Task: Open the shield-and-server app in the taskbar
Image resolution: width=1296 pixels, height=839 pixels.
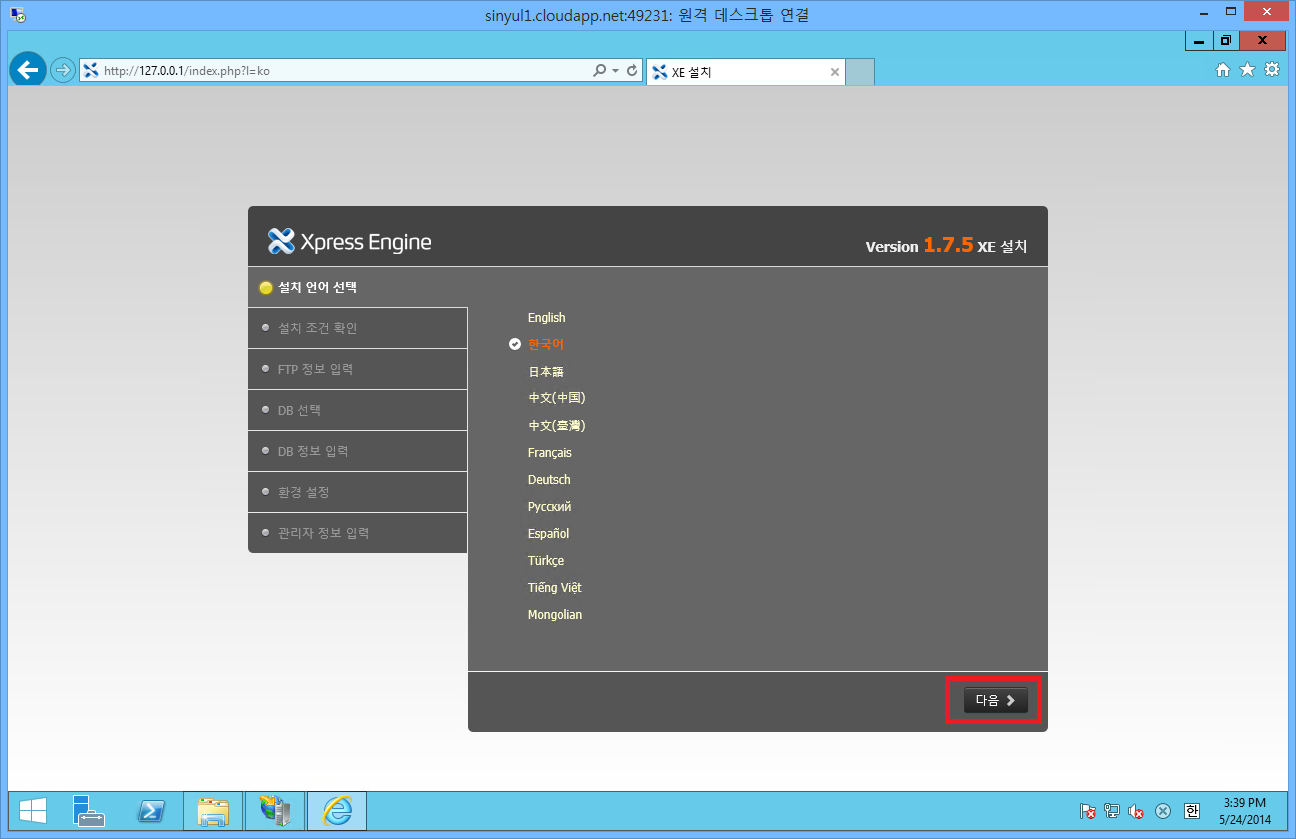Action: point(275,811)
